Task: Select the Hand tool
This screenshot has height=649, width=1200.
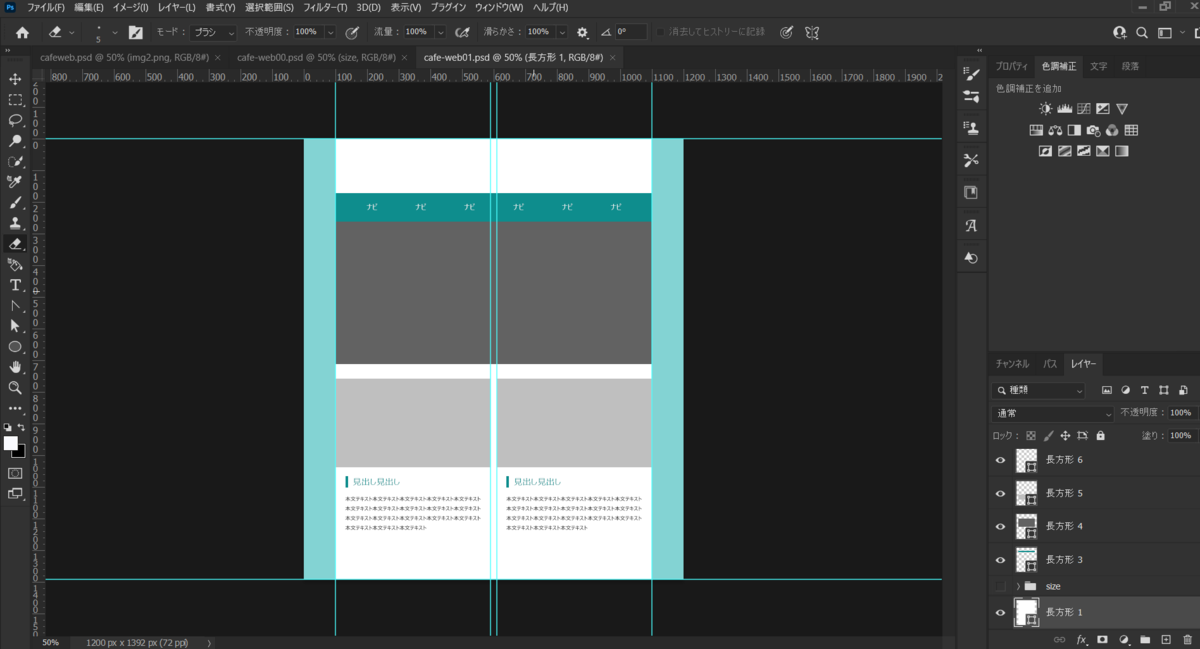Action: [x=15, y=367]
